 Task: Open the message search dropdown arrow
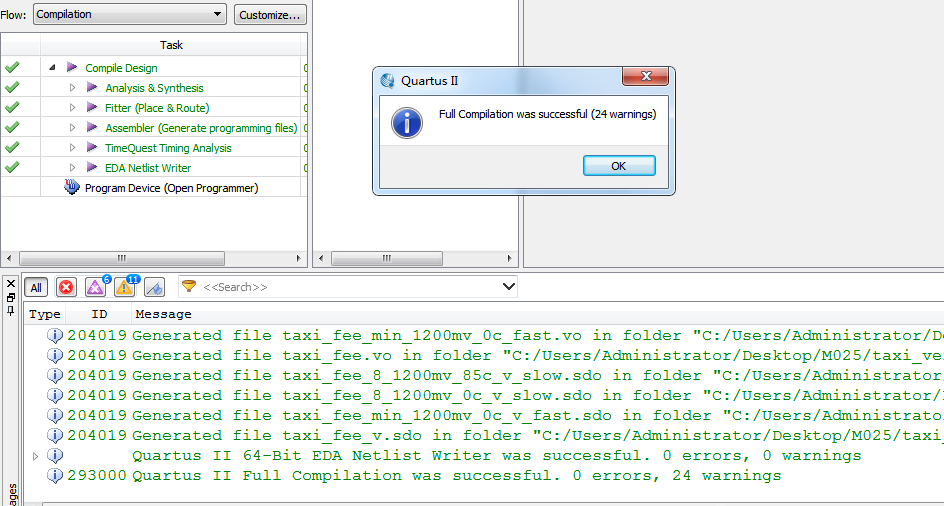coord(508,287)
